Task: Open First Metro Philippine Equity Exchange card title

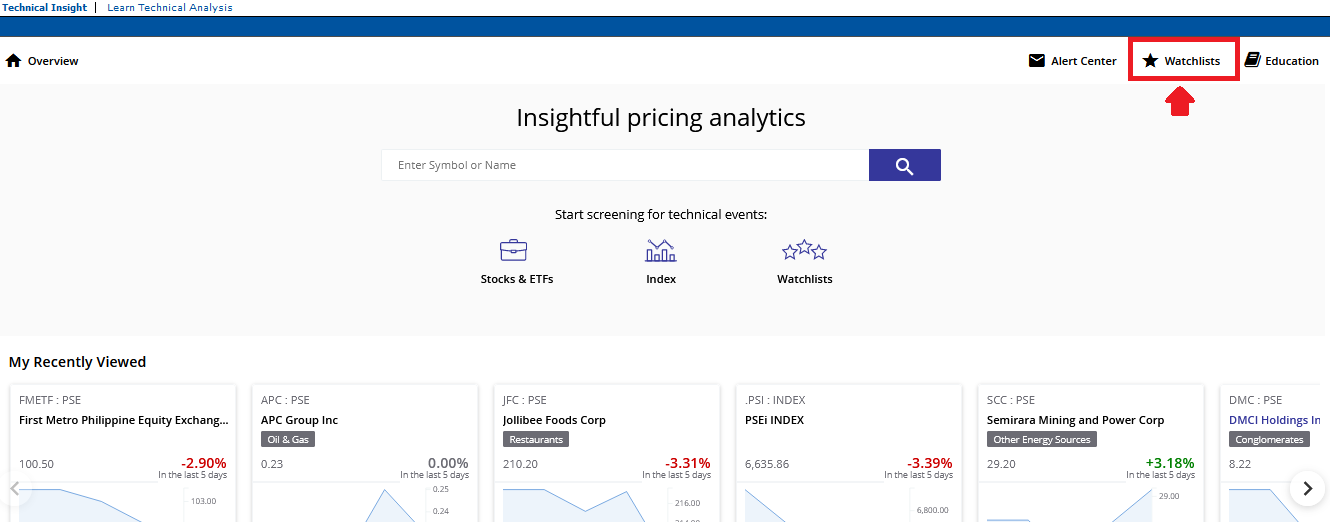Action: [x=124, y=420]
